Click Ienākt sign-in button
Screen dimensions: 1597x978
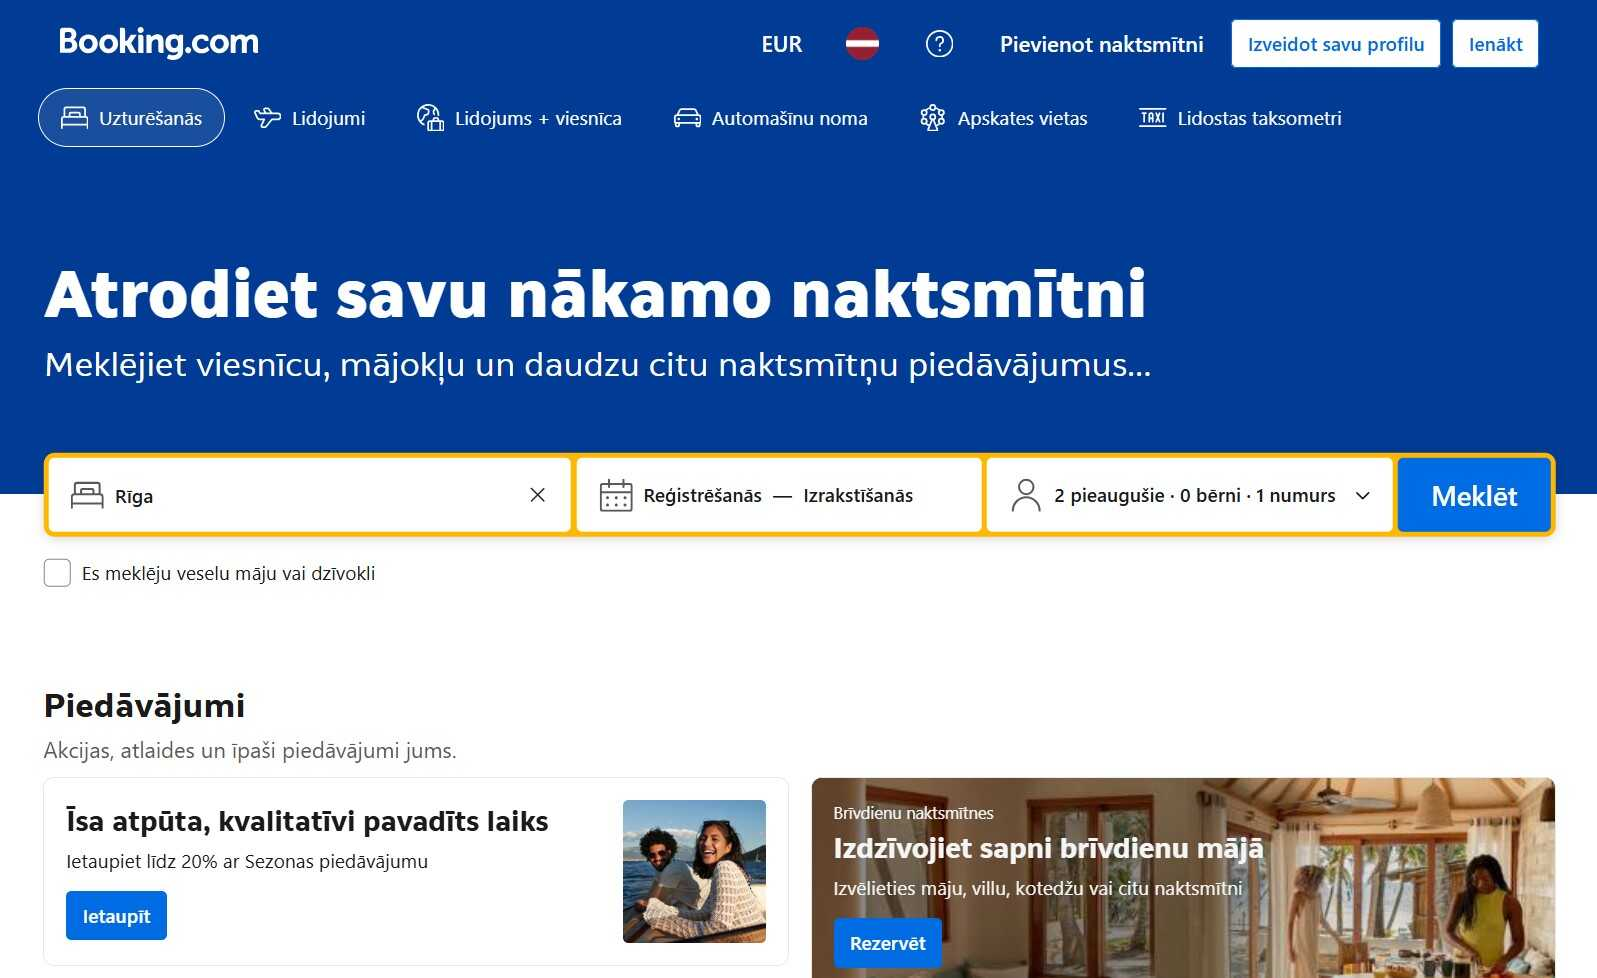1495,44
